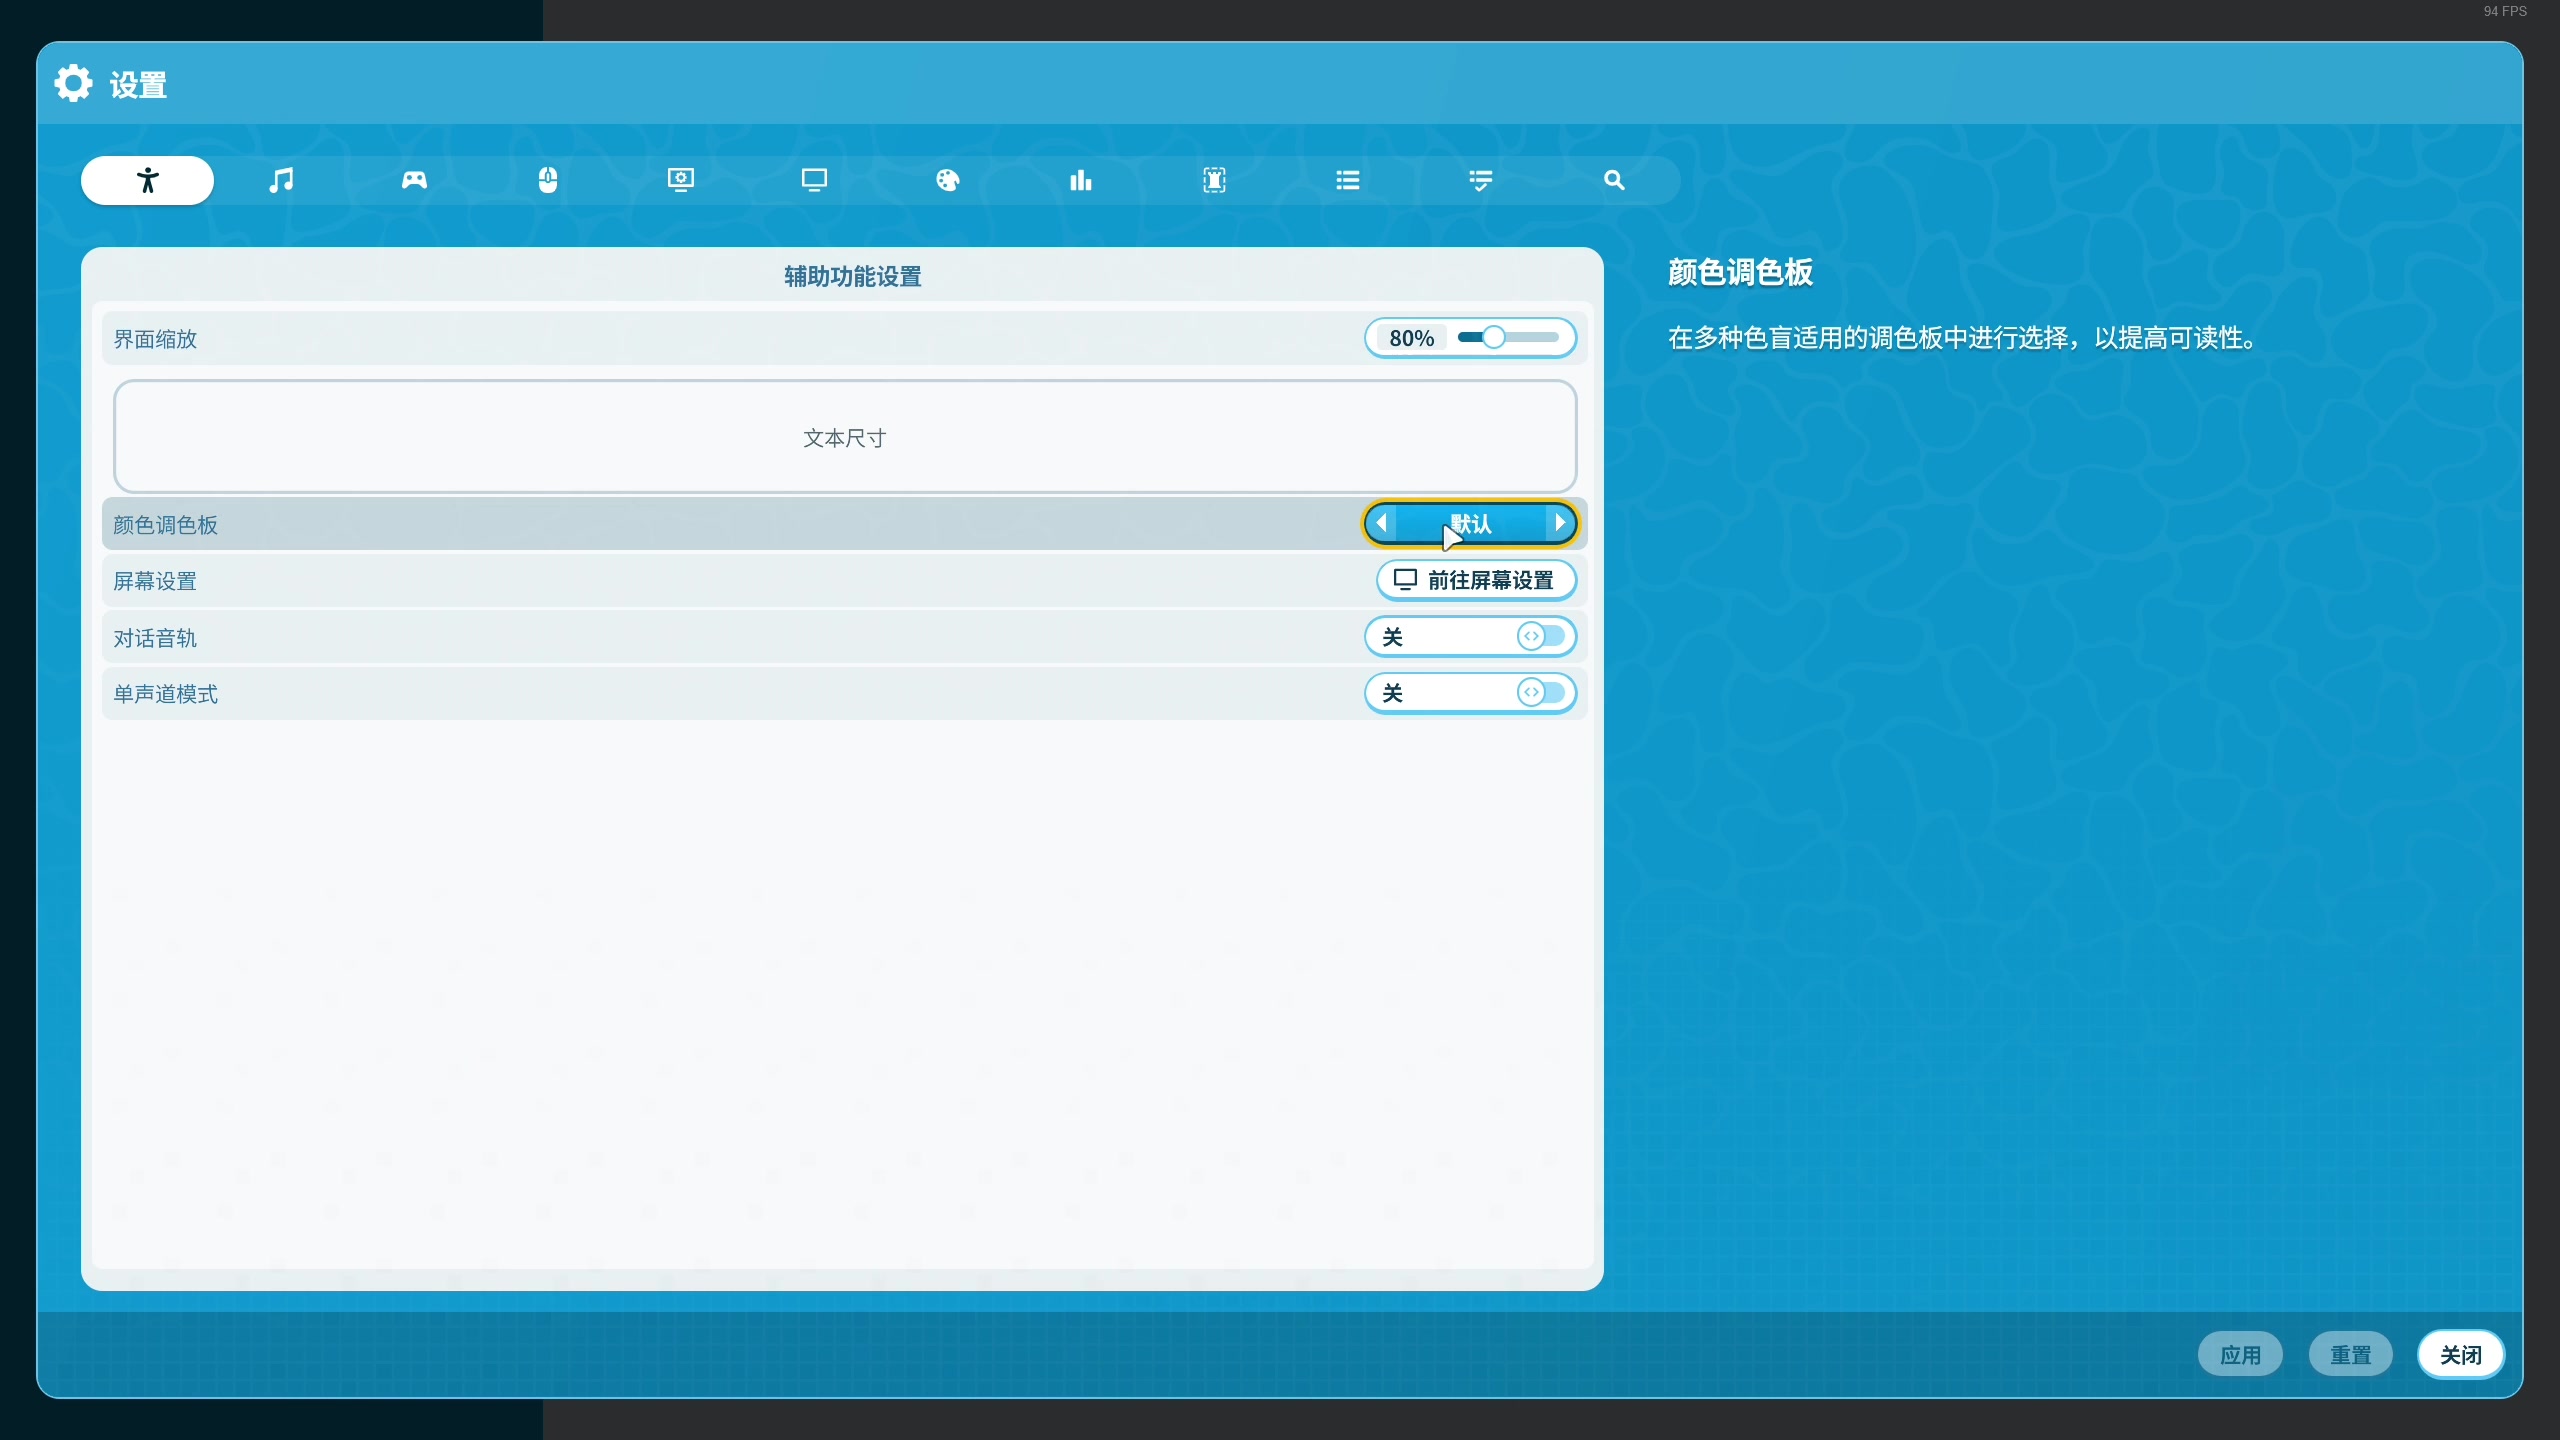Open the bar chart statistics tab
Screen dimensions: 2560x1440
[1081, 180]
